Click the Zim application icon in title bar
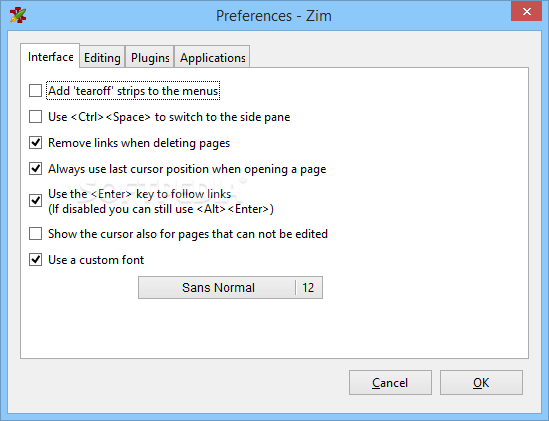 (18, 15)
